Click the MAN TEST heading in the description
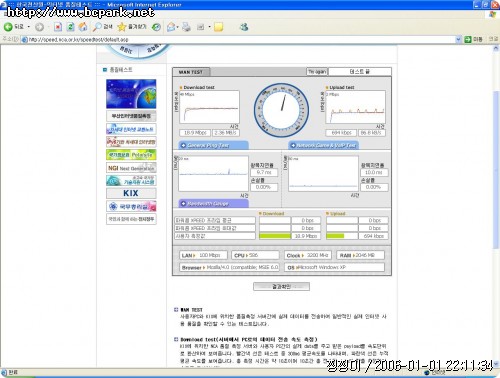 [191, 310]
